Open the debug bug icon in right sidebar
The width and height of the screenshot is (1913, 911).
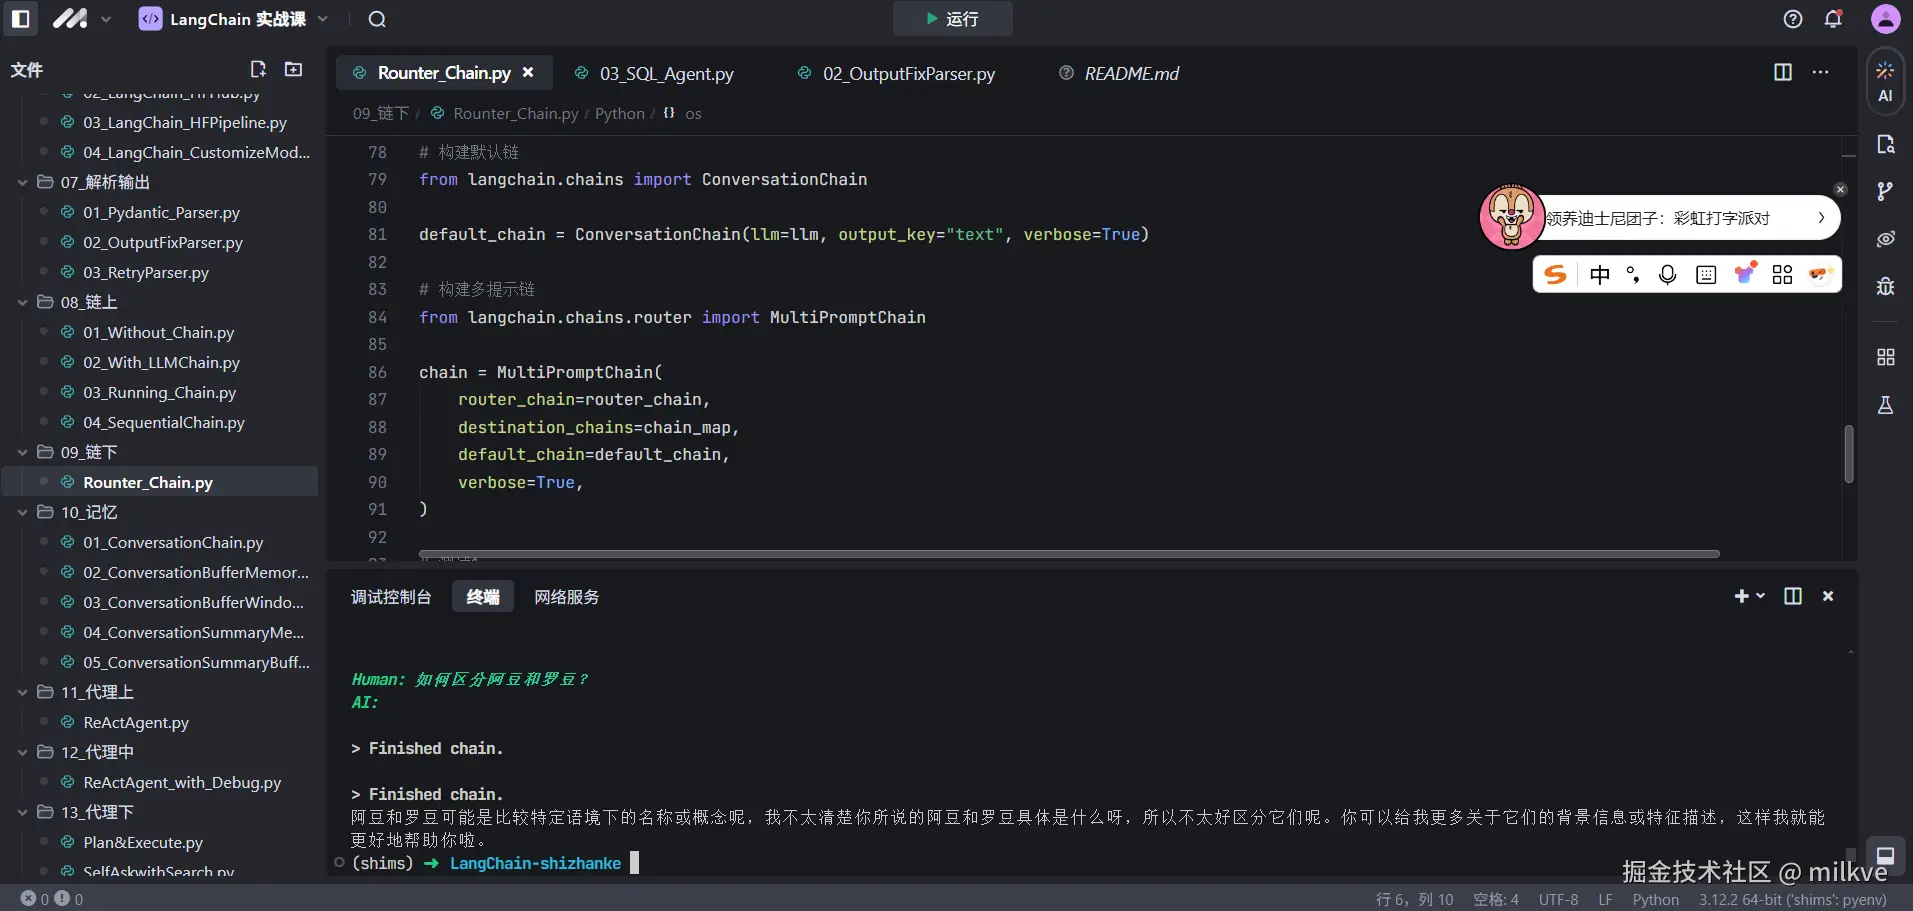tap(1885, 287)
